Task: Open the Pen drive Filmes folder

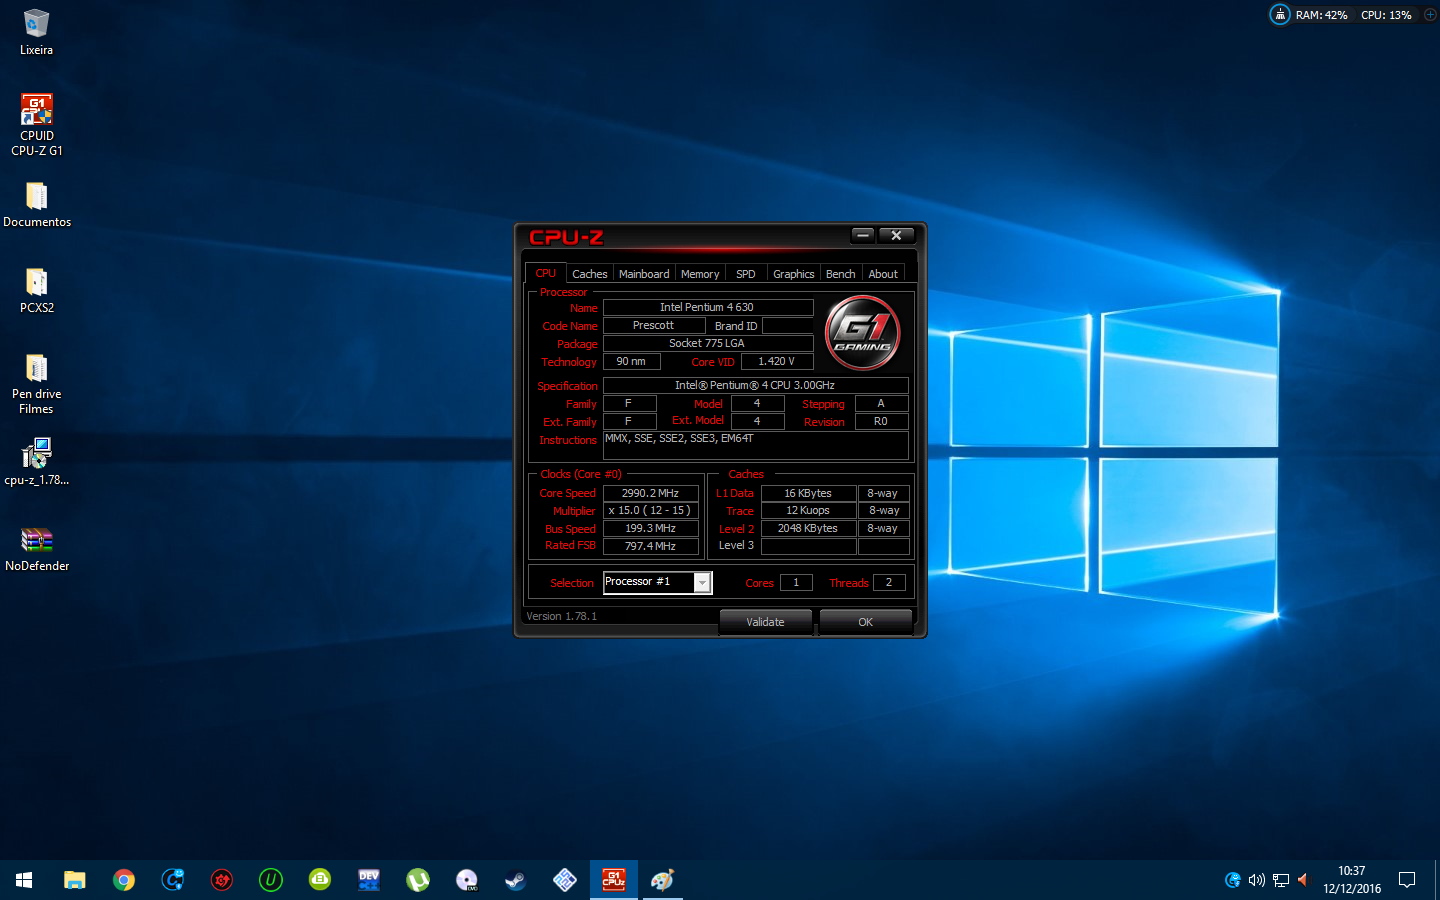Action: click(x=37, y=385)
